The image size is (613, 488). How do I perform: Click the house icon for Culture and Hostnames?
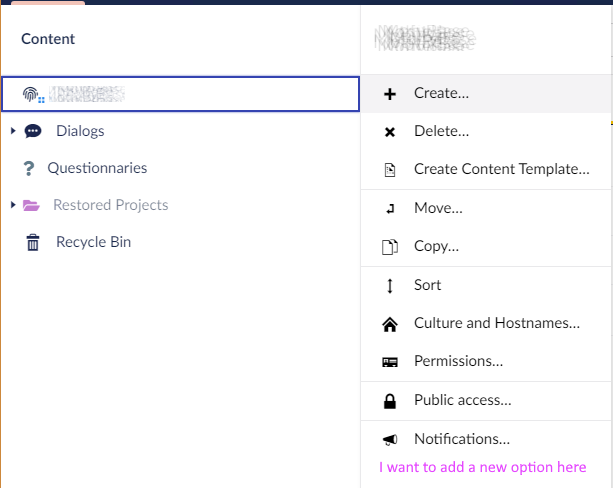[x=390, y=324]
